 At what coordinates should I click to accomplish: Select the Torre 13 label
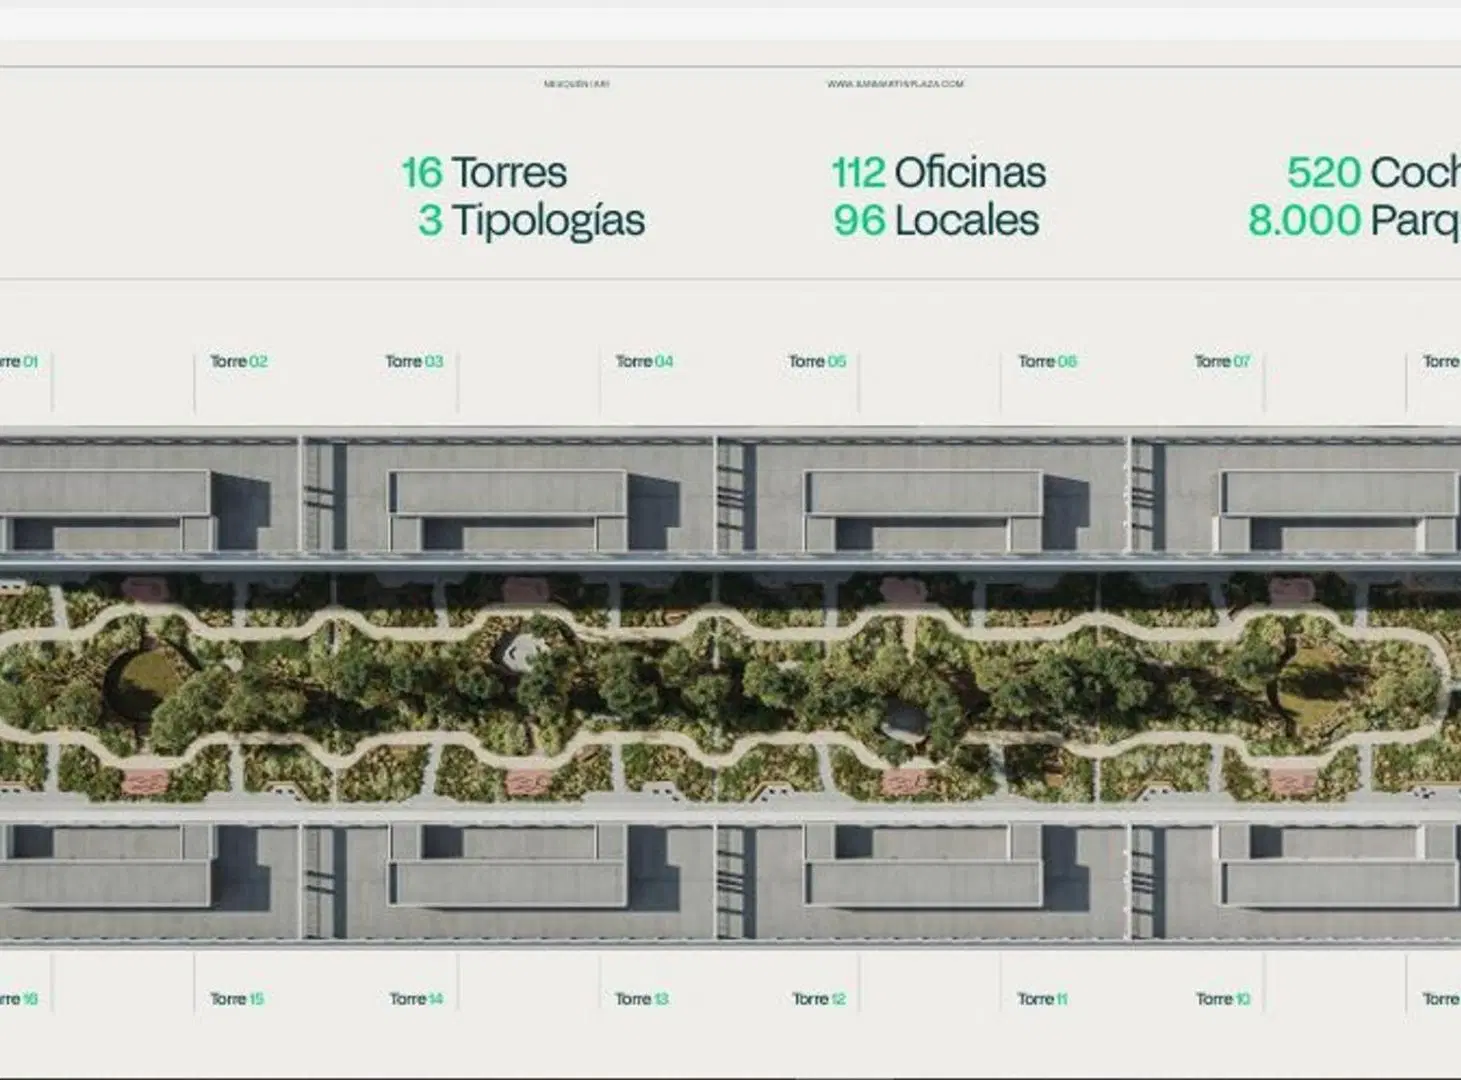point(642,998)
